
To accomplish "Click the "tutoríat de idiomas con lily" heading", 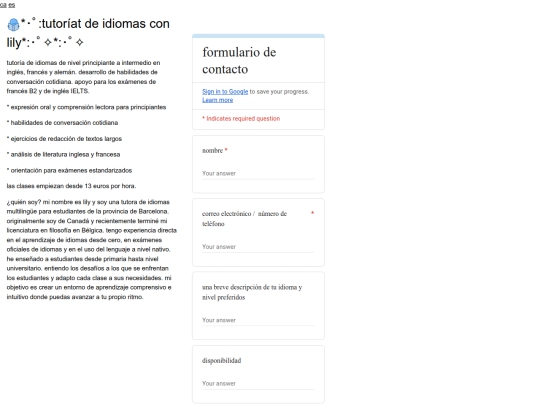I will (88, 33).
